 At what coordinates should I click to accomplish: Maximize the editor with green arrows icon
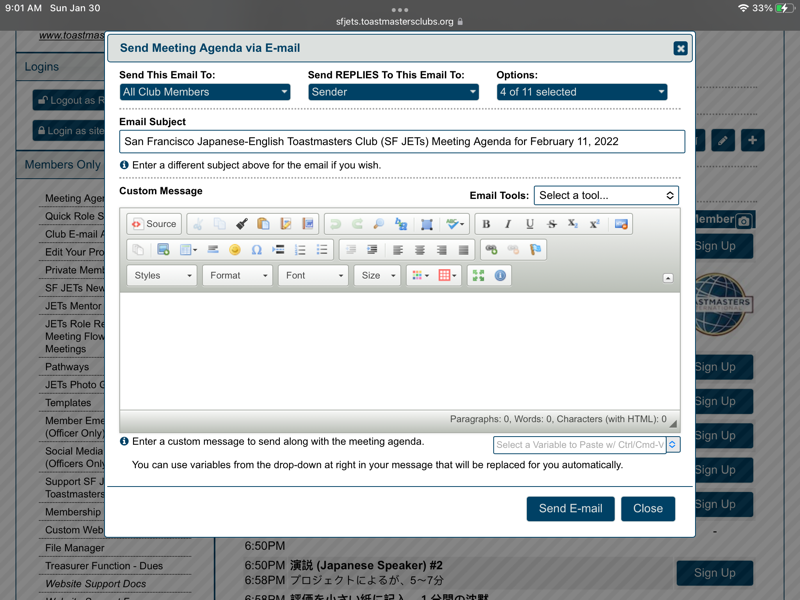pos(479,276)
